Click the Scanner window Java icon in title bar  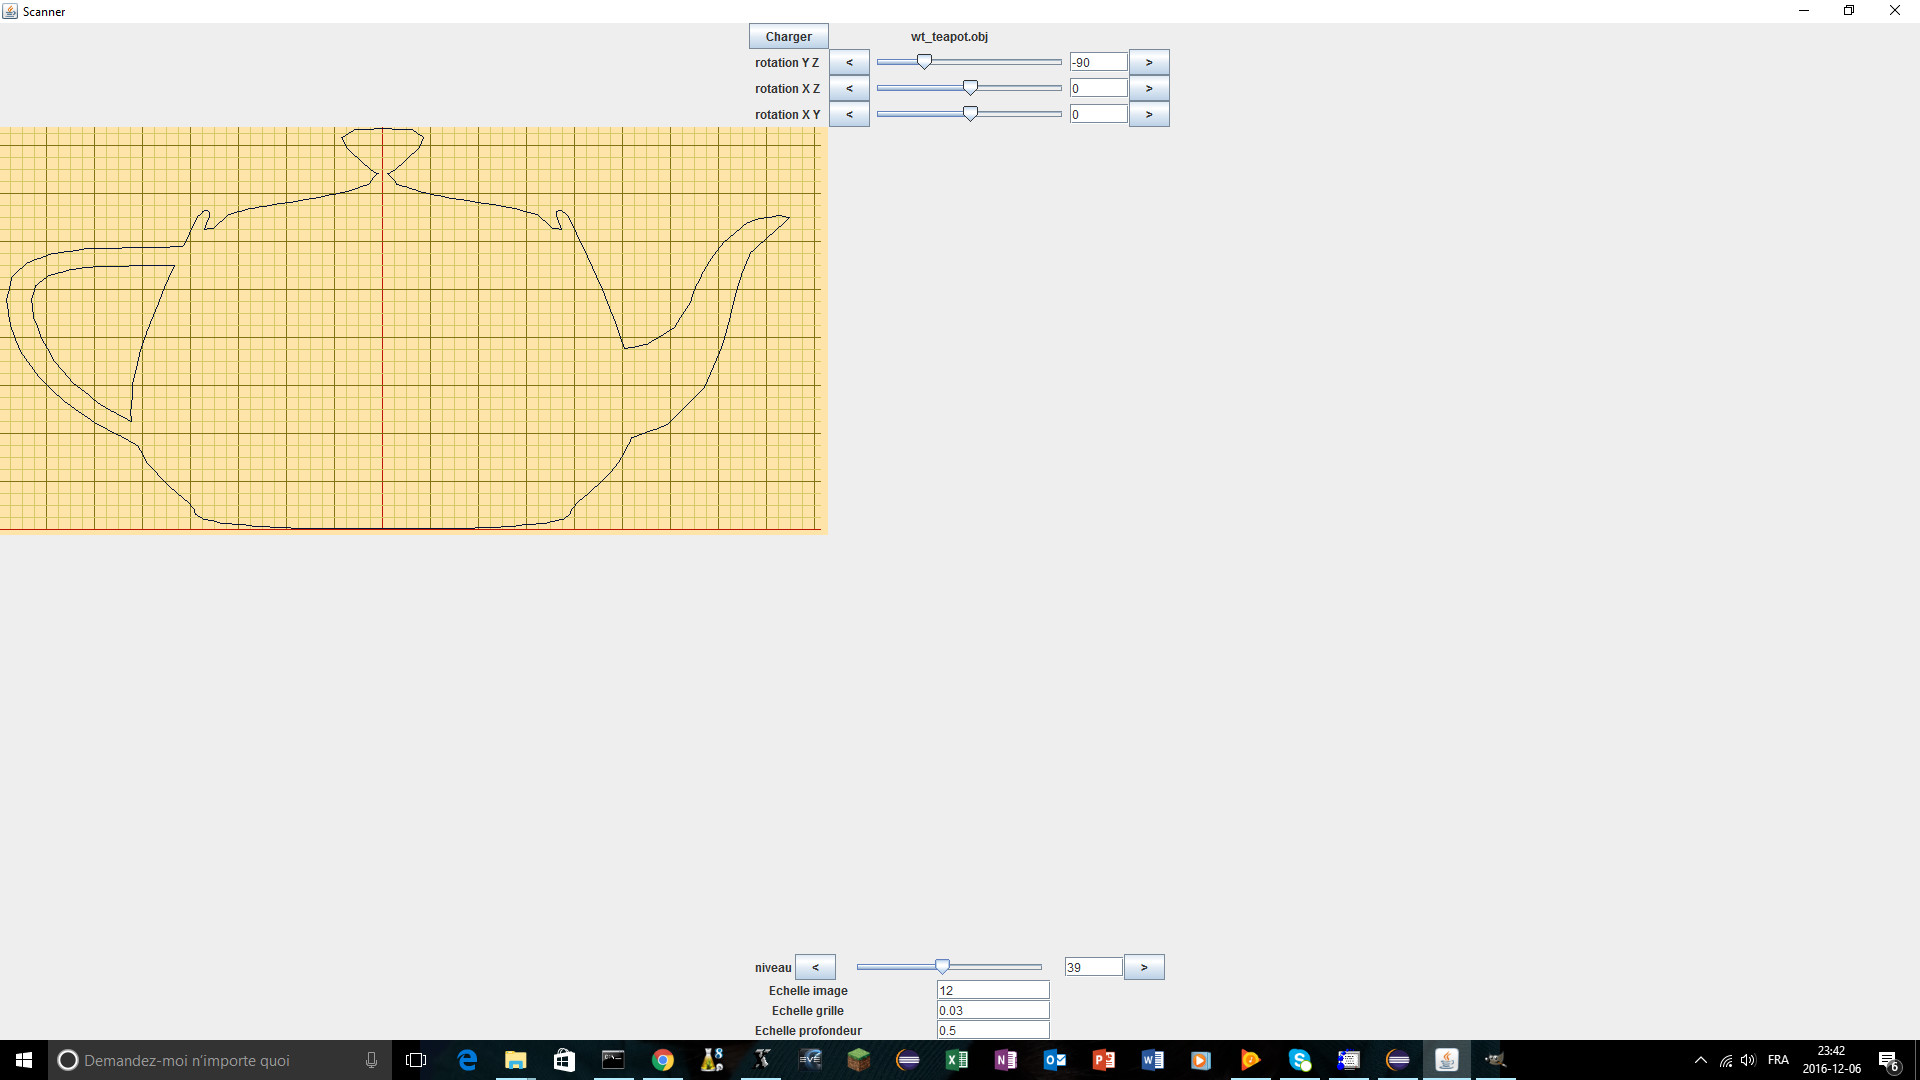[x=10, y=11]
